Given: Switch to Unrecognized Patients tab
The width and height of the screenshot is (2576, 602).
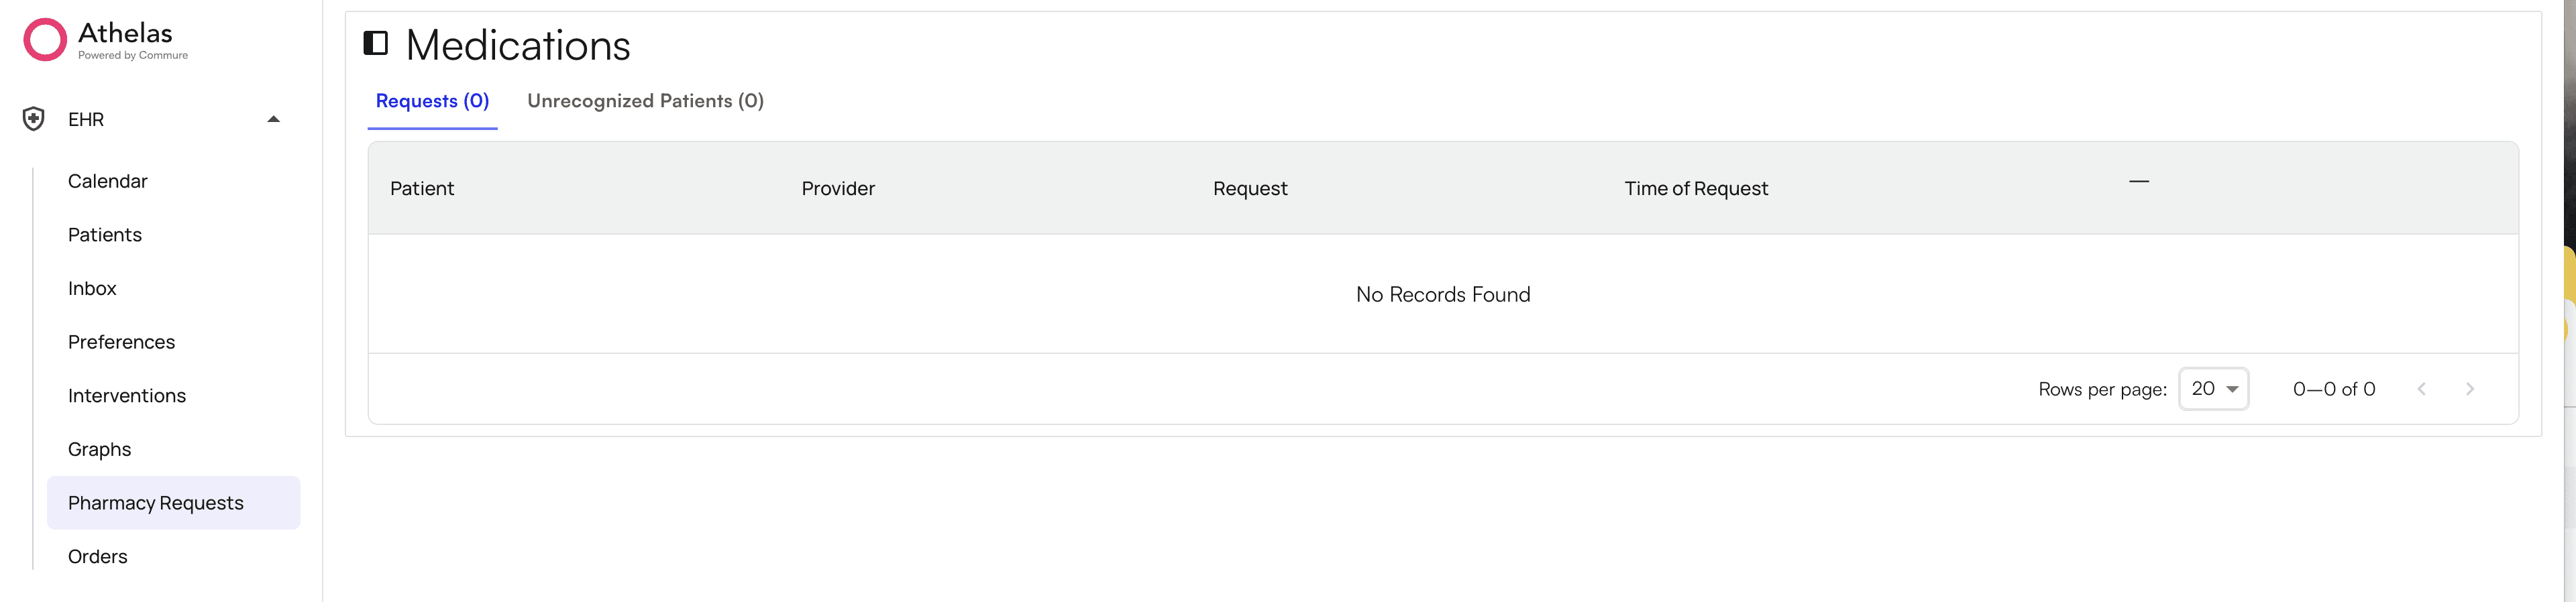Looking at the screenshot, I should 645,101.
